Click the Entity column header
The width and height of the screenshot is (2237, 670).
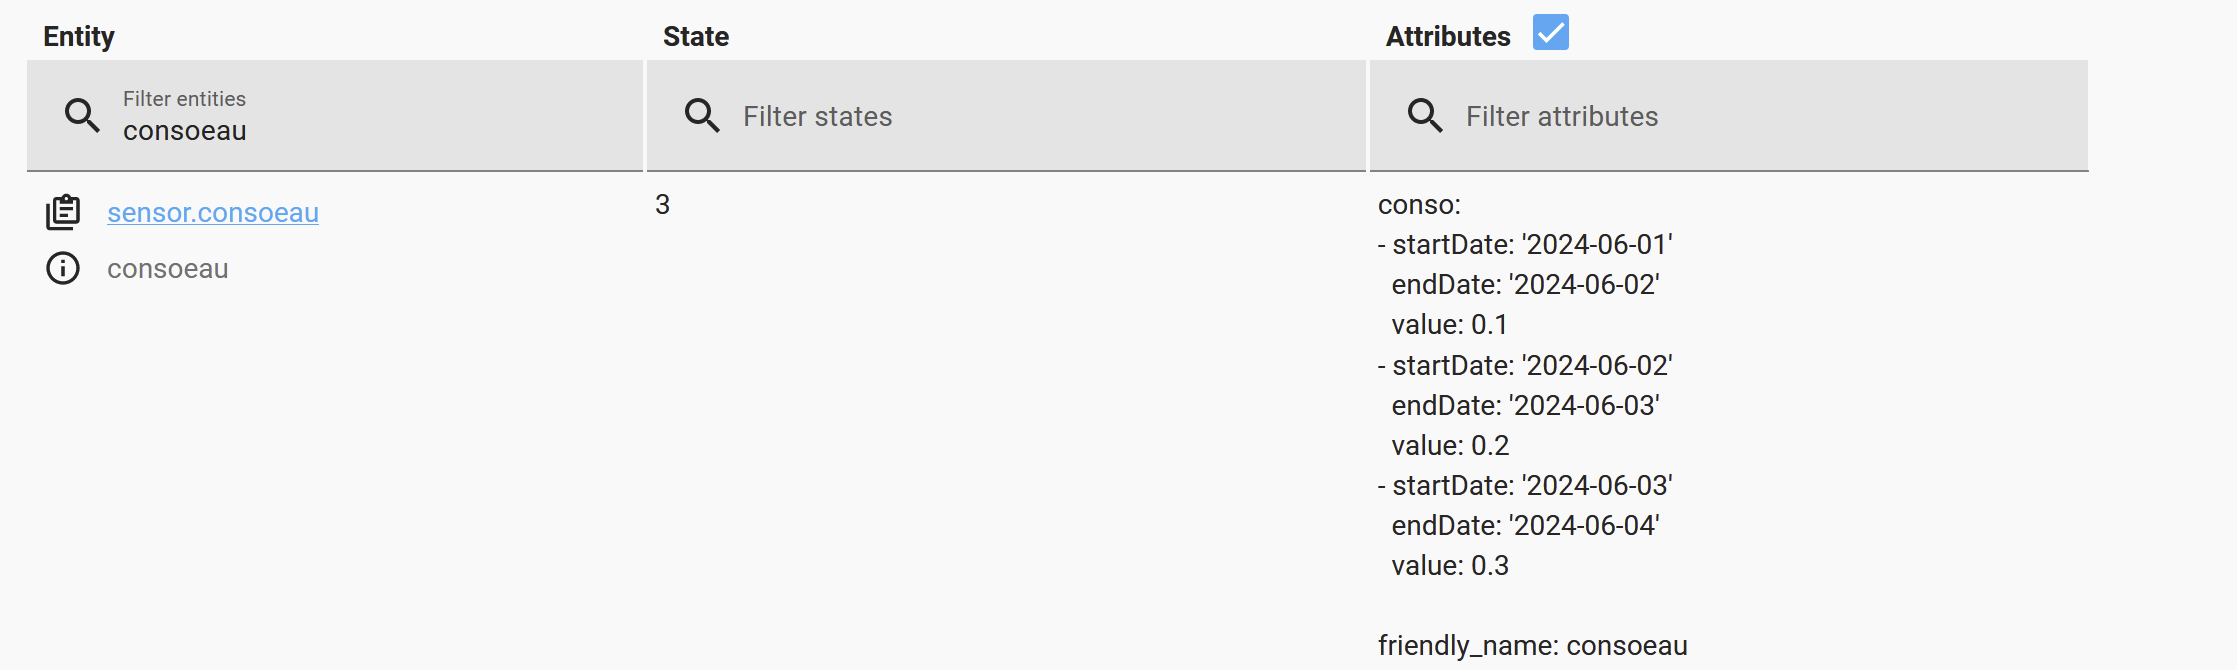click(x=79, y=37)
